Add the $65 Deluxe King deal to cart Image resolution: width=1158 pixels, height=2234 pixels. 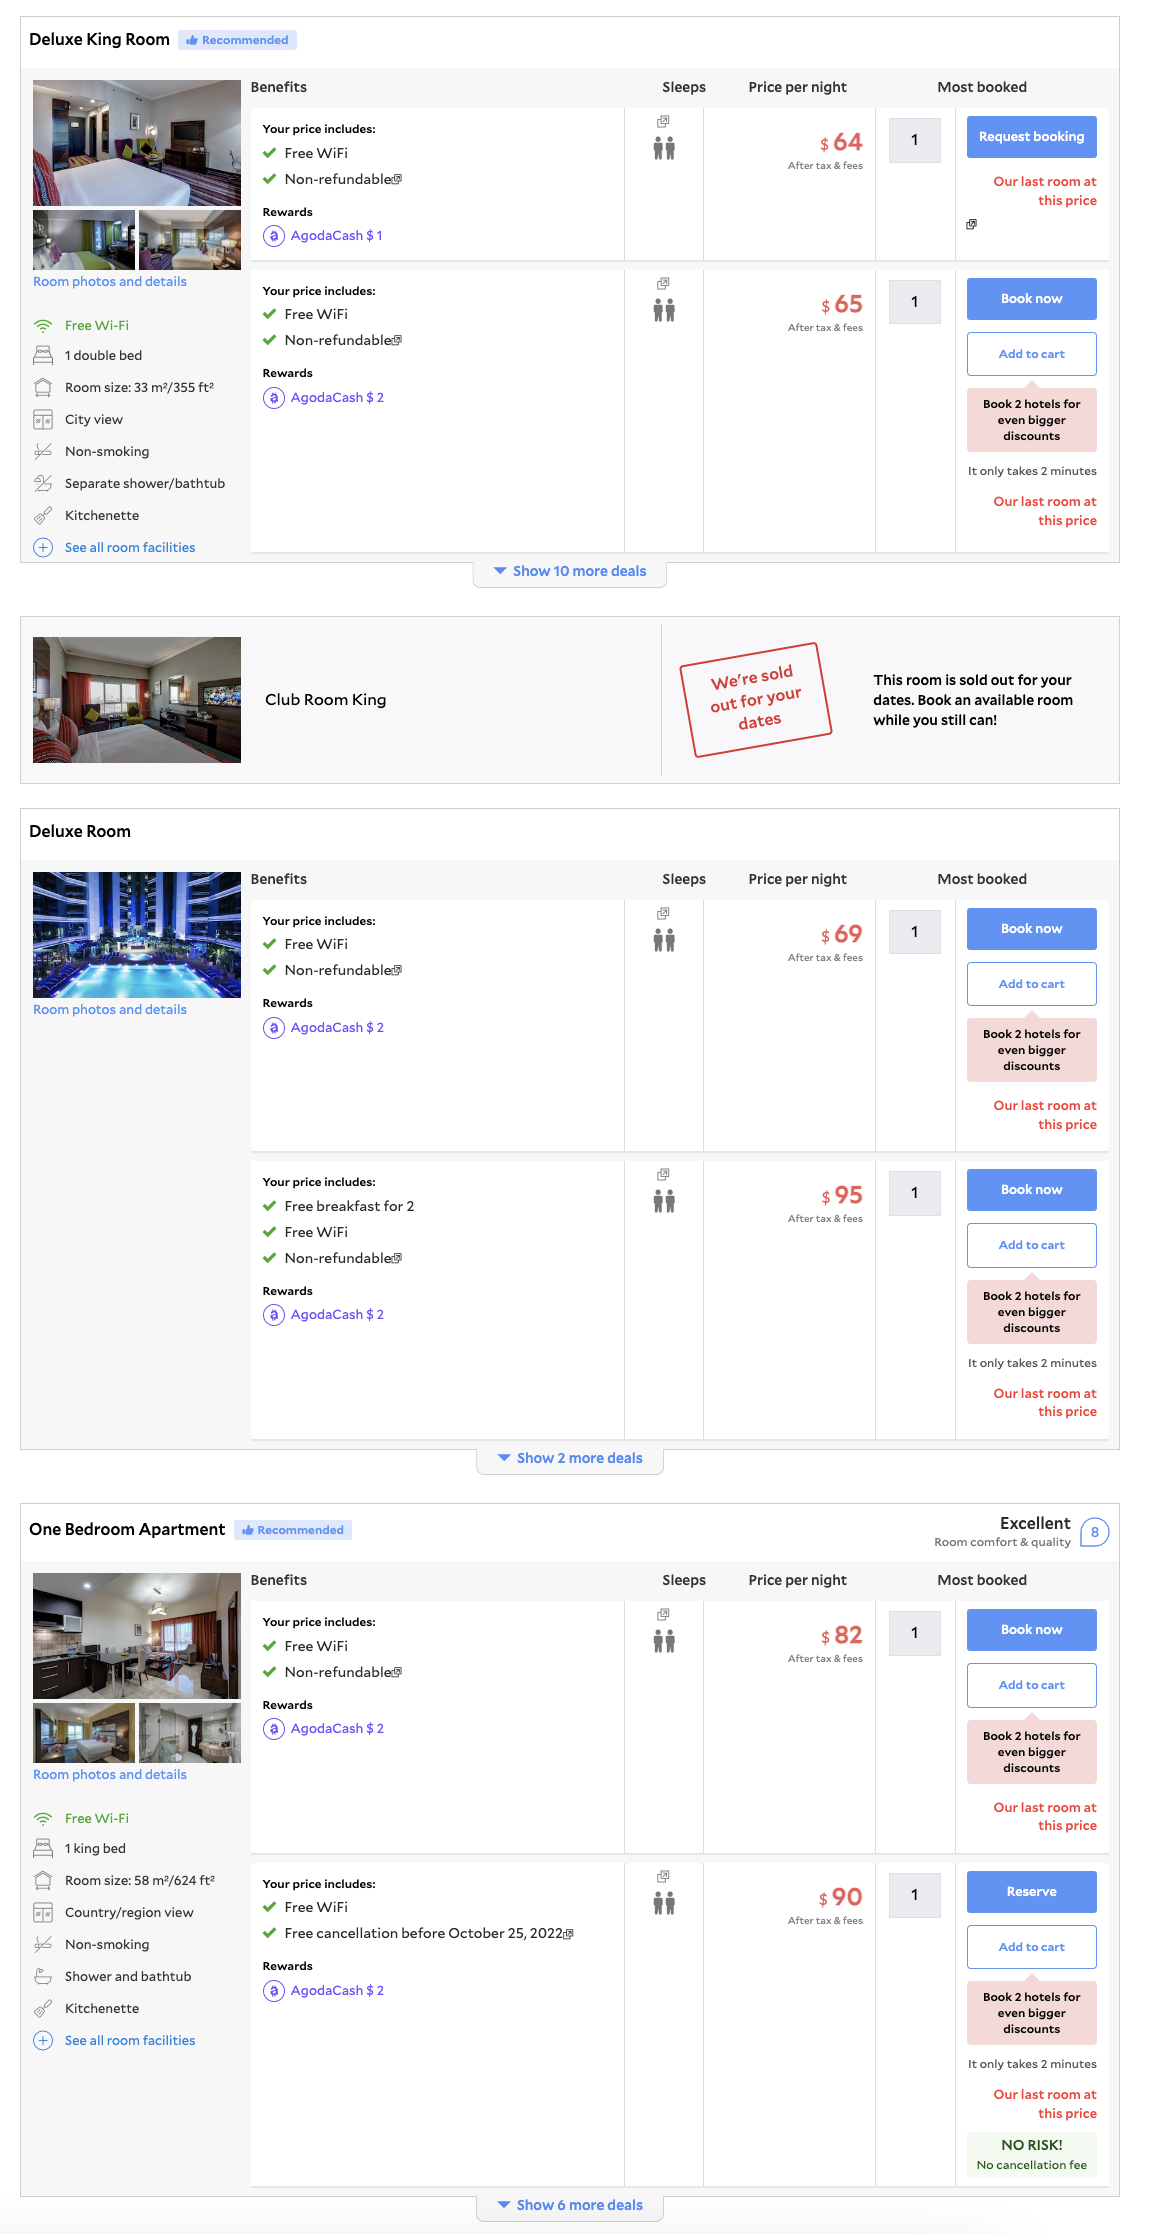(x=1031, y=354)
